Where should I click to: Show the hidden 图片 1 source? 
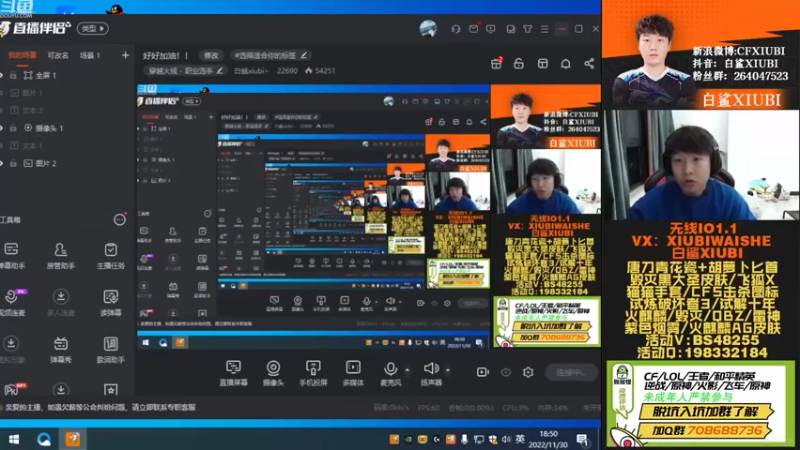2,93
